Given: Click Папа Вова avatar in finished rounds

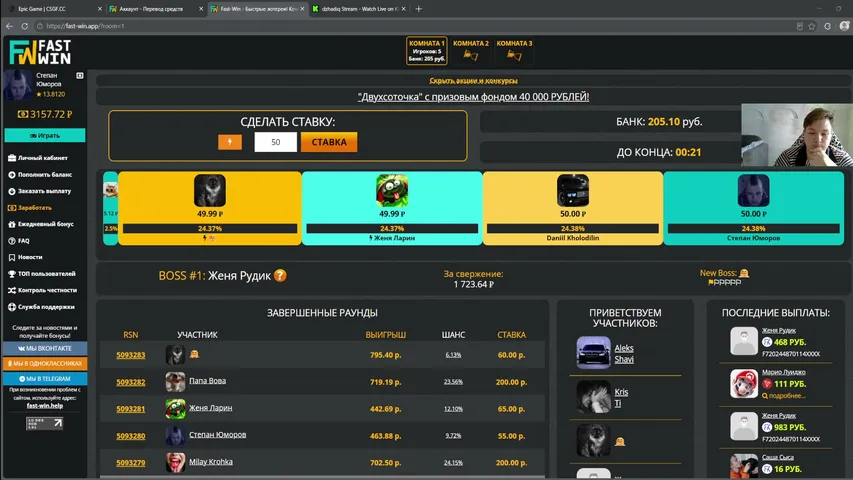Looking at the screenshot, I should (x=175, y=381).
